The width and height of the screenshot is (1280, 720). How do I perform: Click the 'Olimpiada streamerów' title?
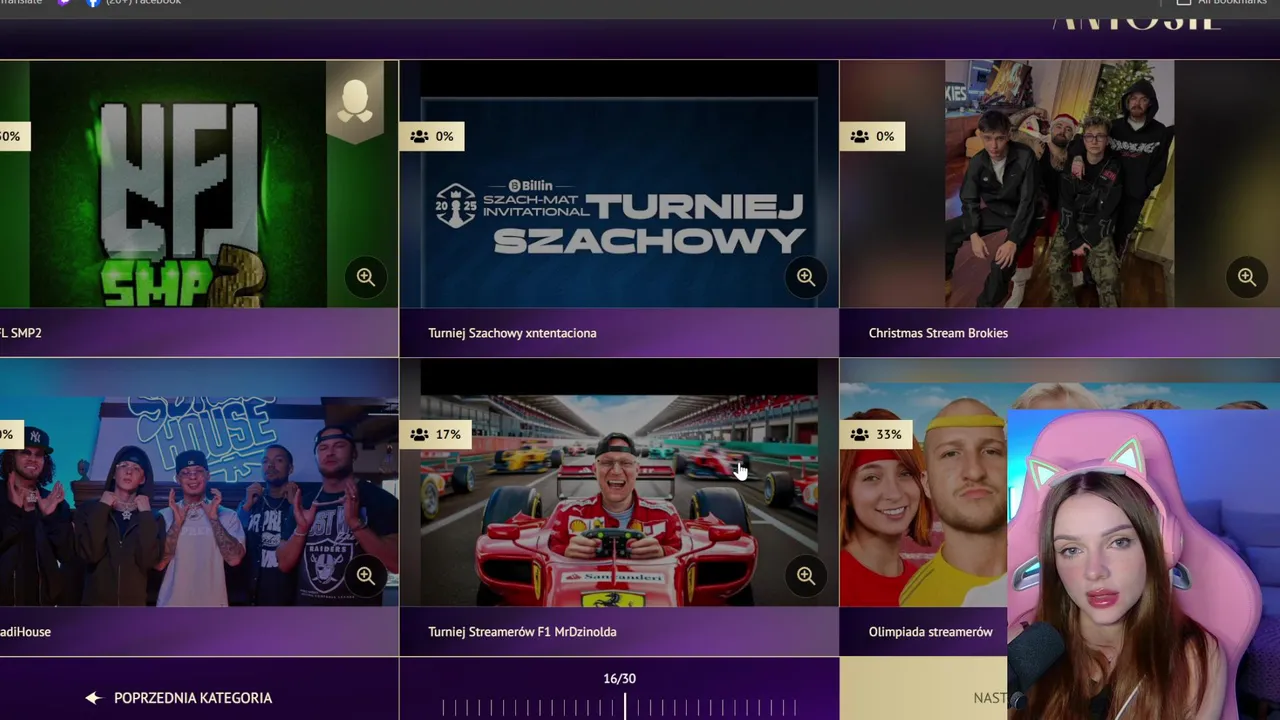(931, 632)
